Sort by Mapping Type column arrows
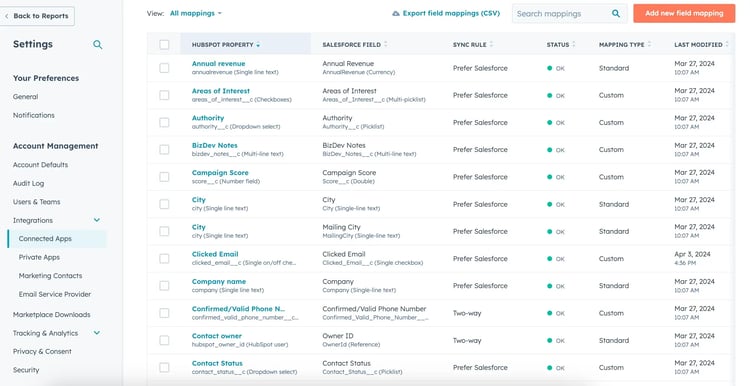Viewport: 750px width, 386px height. (649, 44)
